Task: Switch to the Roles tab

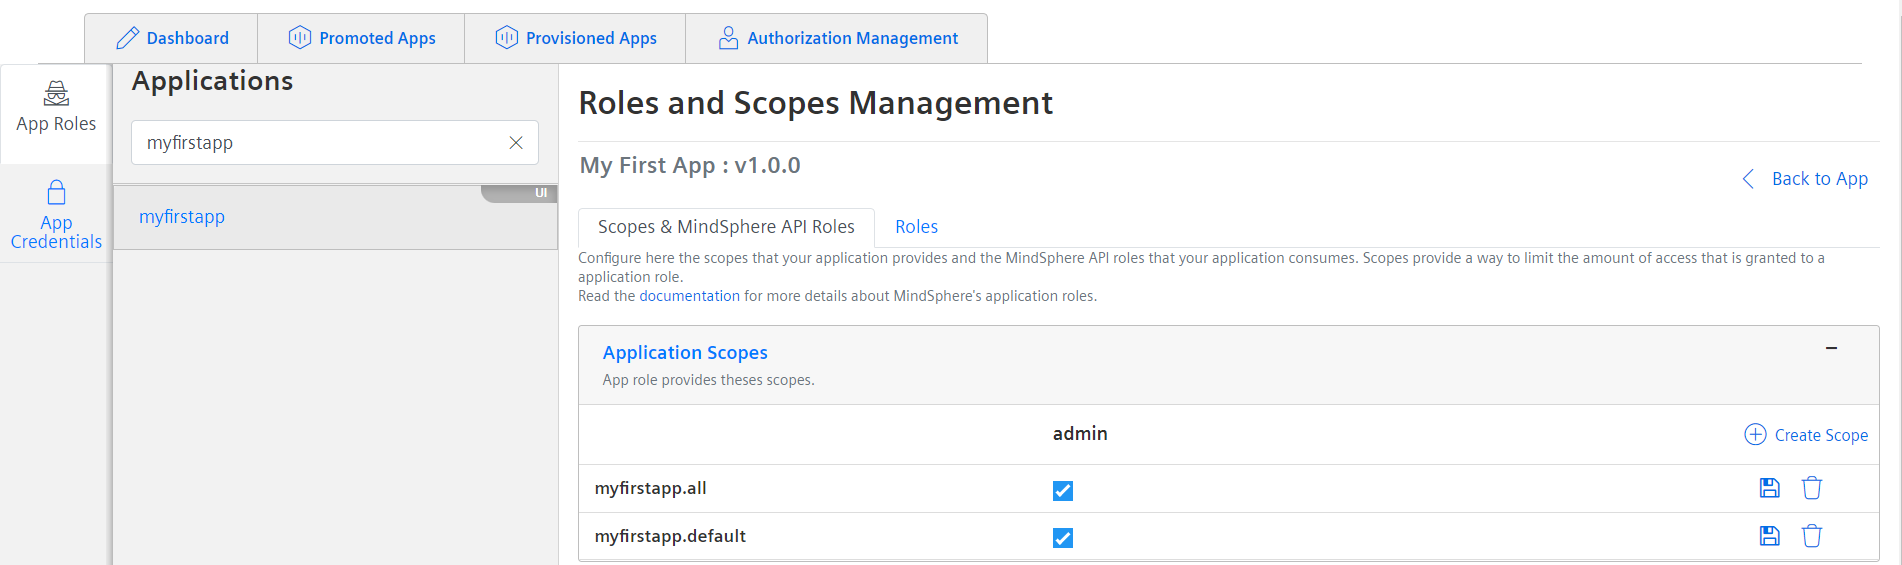Action: [x=916, y=227]
